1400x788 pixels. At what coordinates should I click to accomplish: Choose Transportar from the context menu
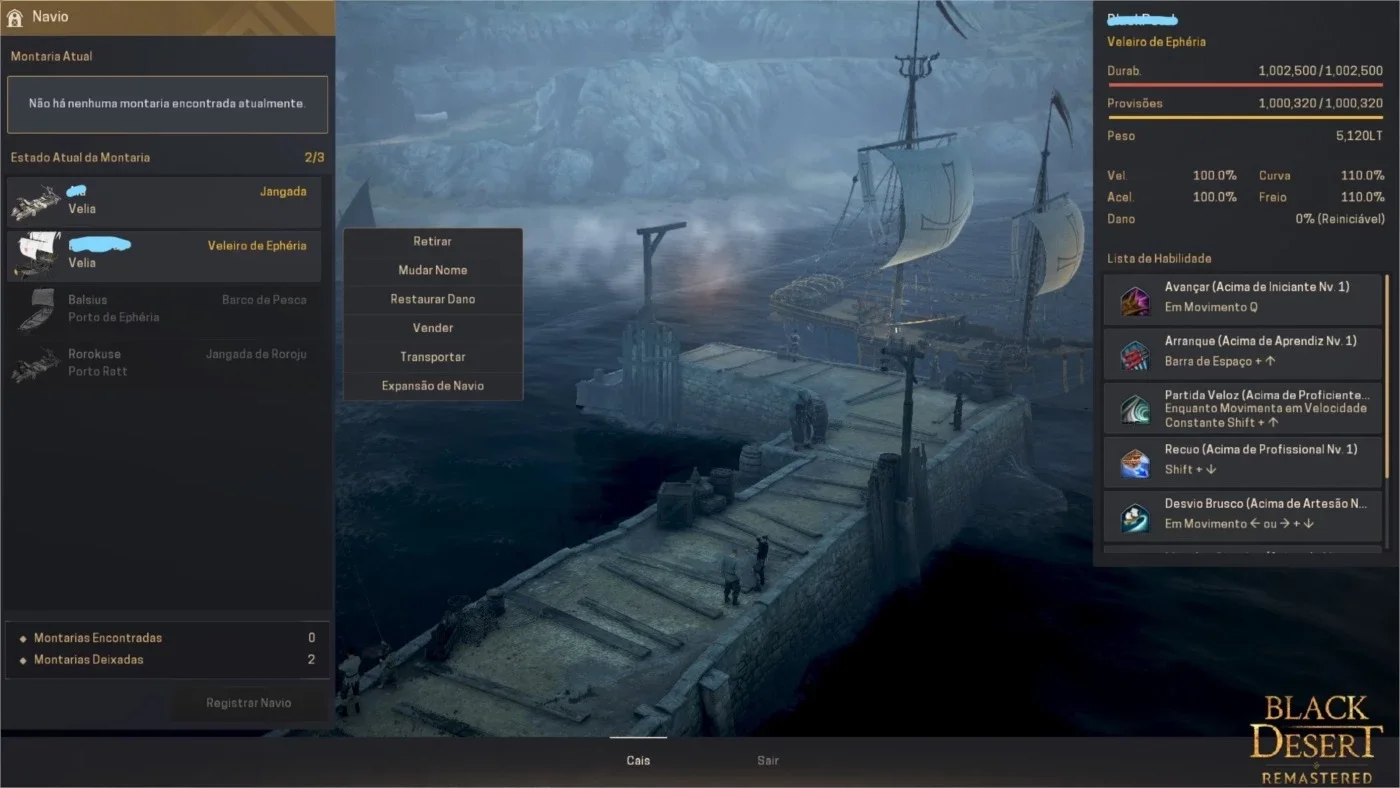tap(433, 357)
